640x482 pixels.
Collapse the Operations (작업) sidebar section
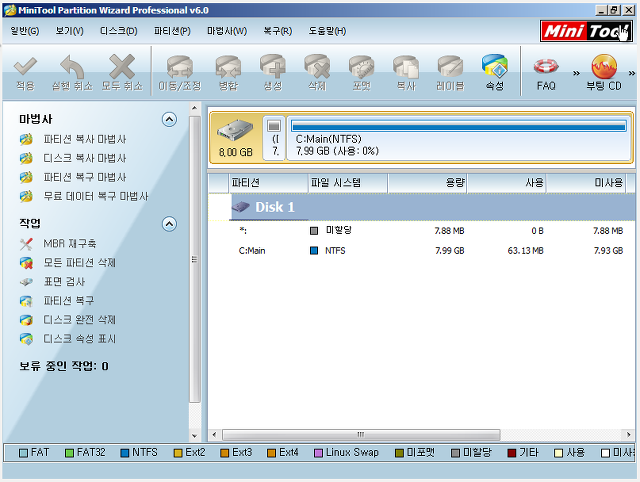coord(169,224)
